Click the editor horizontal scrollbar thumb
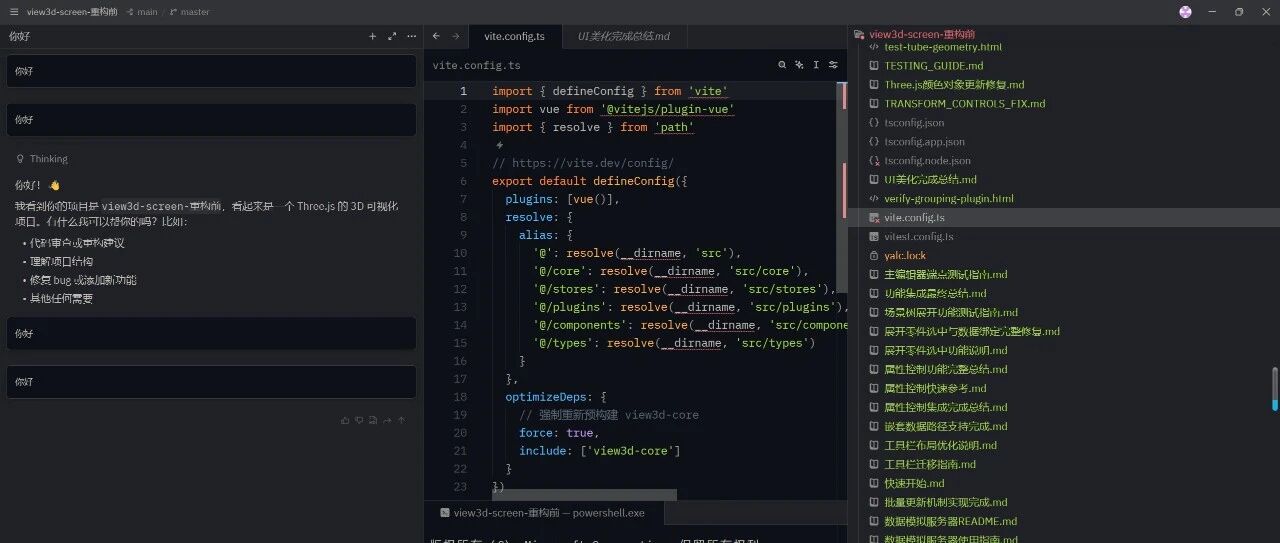The image size is (1280, 543). click(584, 494)
